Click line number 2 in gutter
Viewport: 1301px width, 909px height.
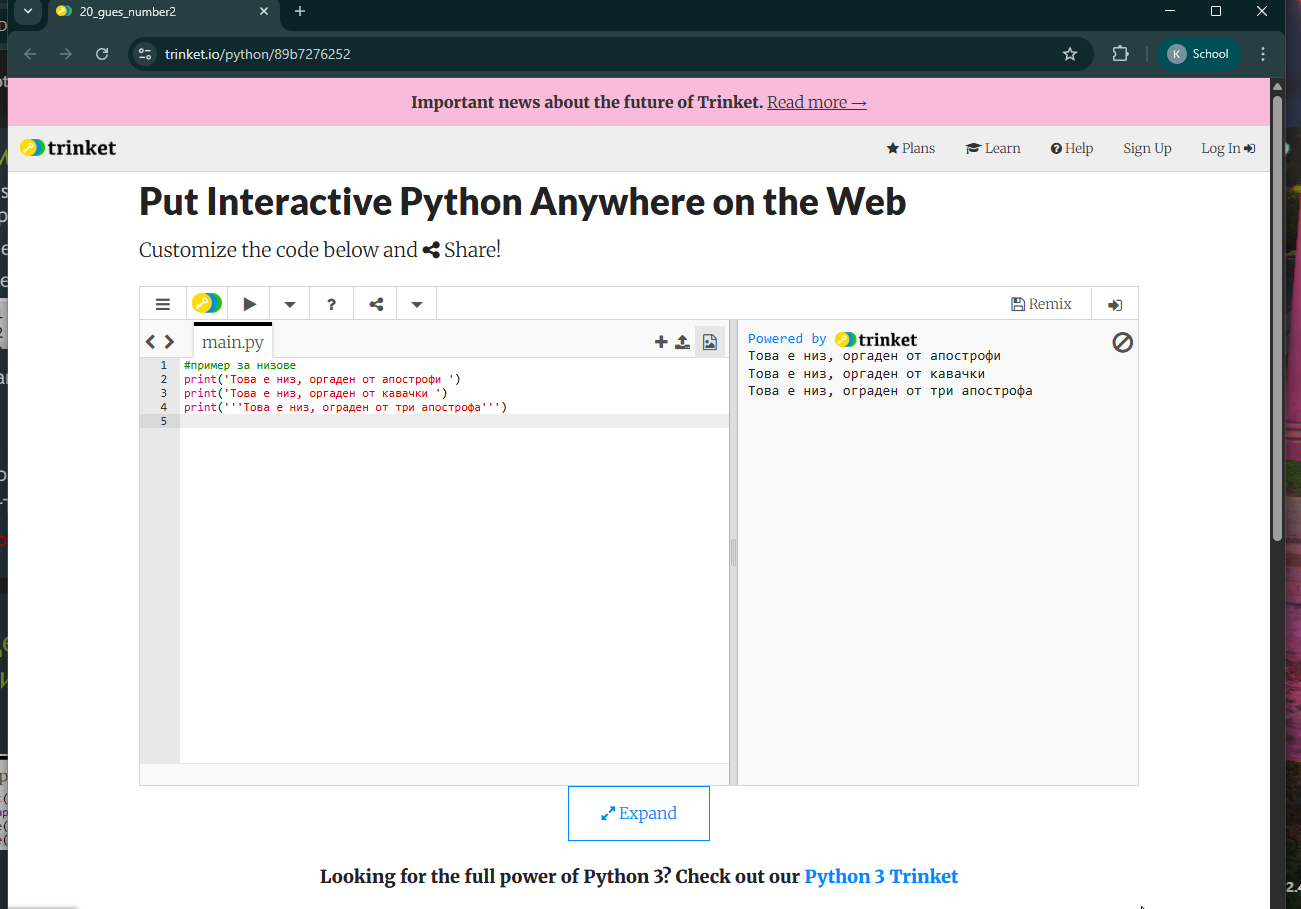(x=163, y=379)
